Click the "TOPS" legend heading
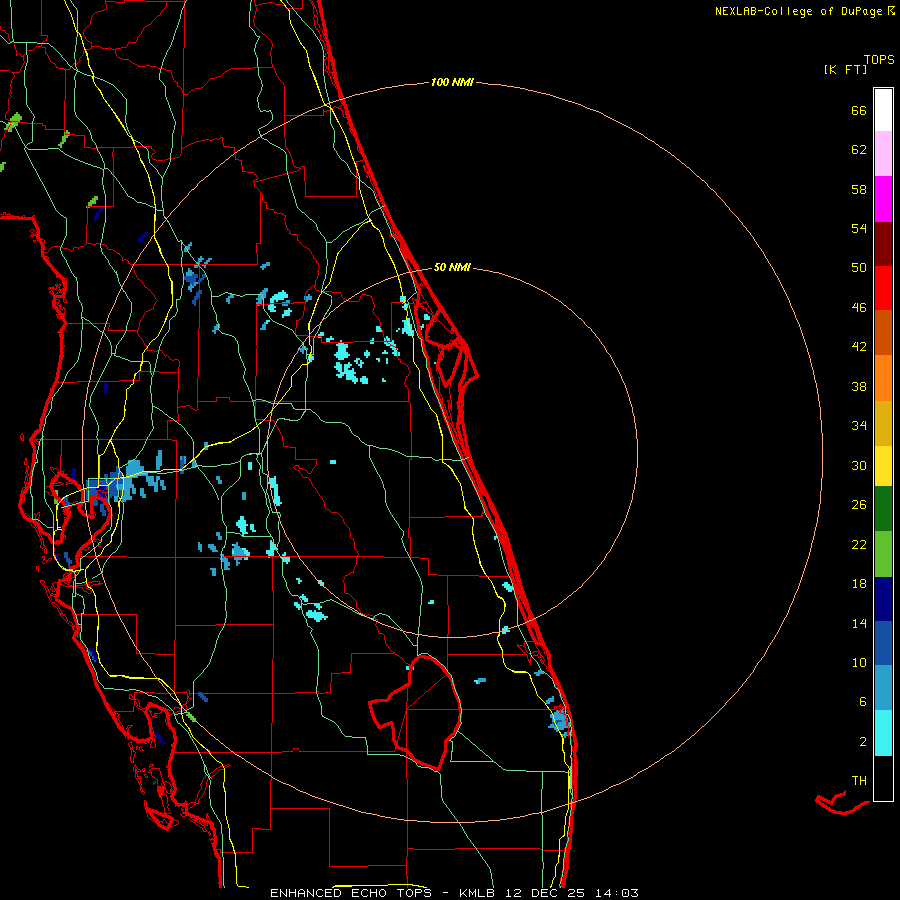The width and height of the screenshot is (900, 900). click(x=879, y=60)
